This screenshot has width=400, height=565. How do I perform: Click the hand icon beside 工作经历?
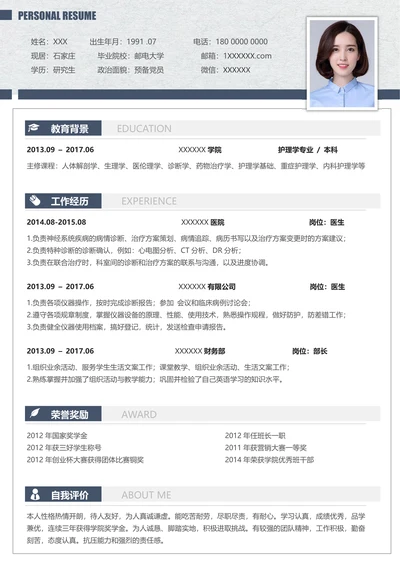coord(35,200)
